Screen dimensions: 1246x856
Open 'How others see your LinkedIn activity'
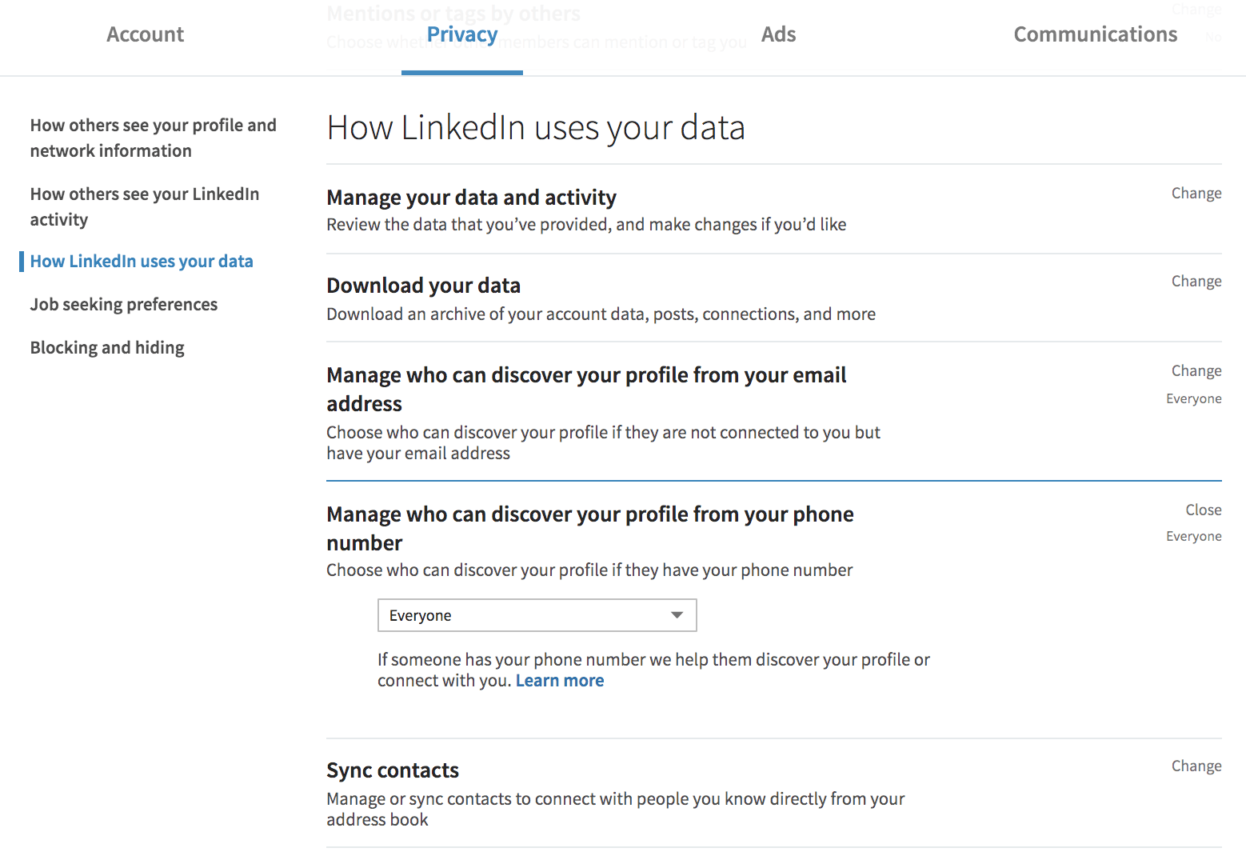144,206
